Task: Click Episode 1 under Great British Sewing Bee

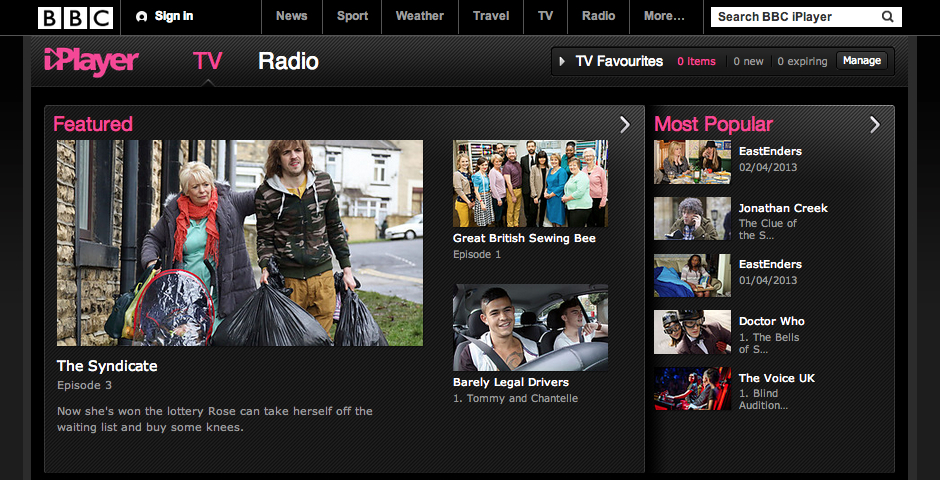Action: tap(477, 255)
